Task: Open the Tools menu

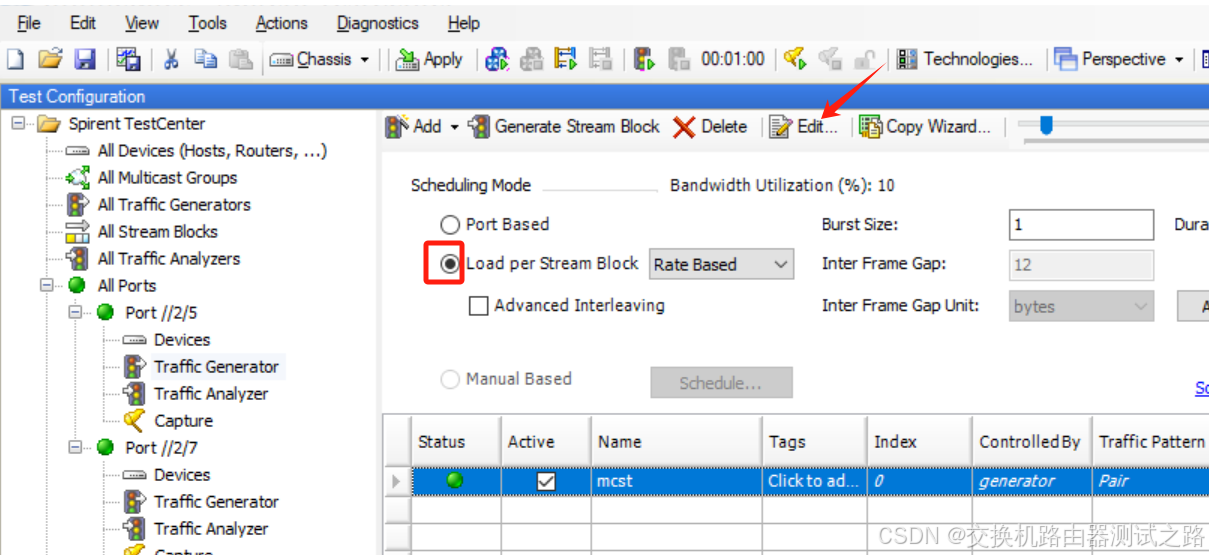Action: click(207, 23)
